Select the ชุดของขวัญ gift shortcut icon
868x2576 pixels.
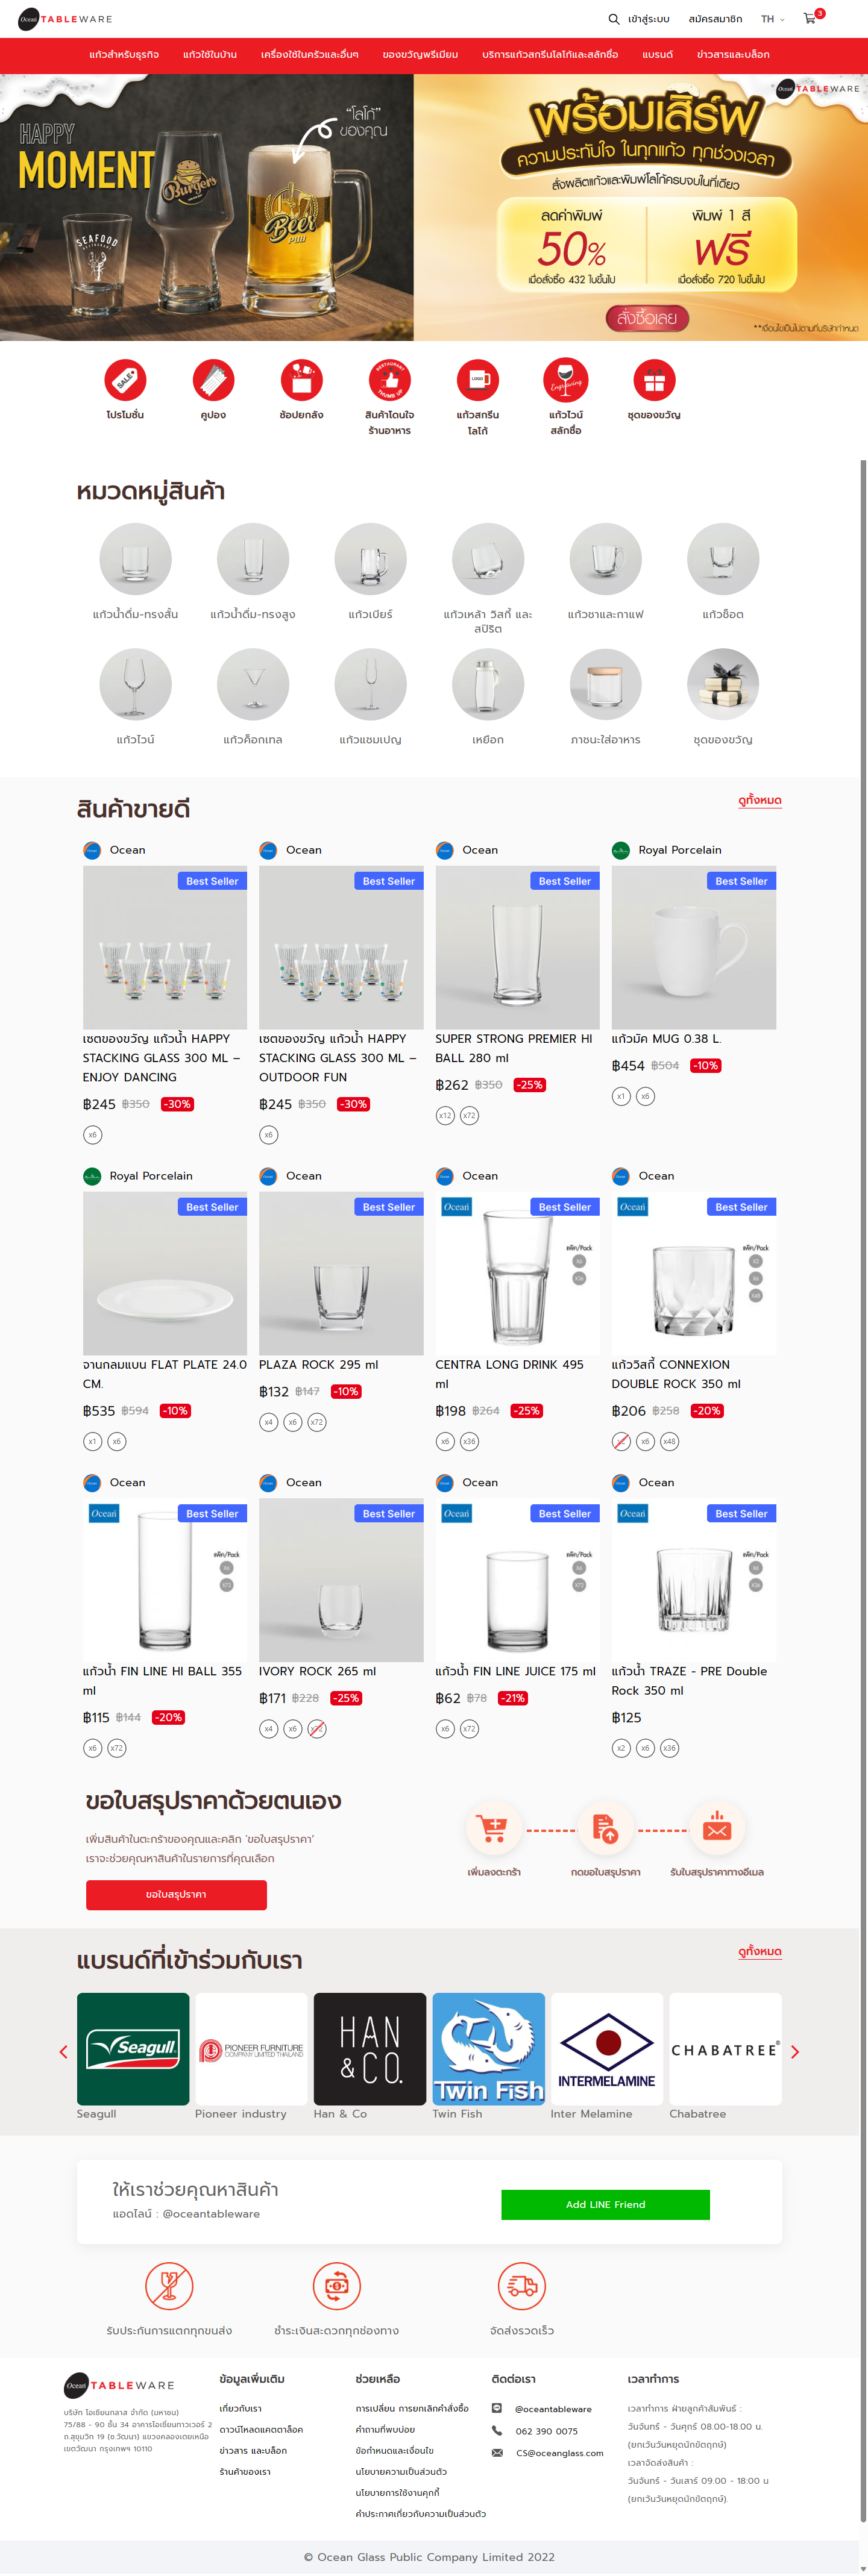pos(654,381)
